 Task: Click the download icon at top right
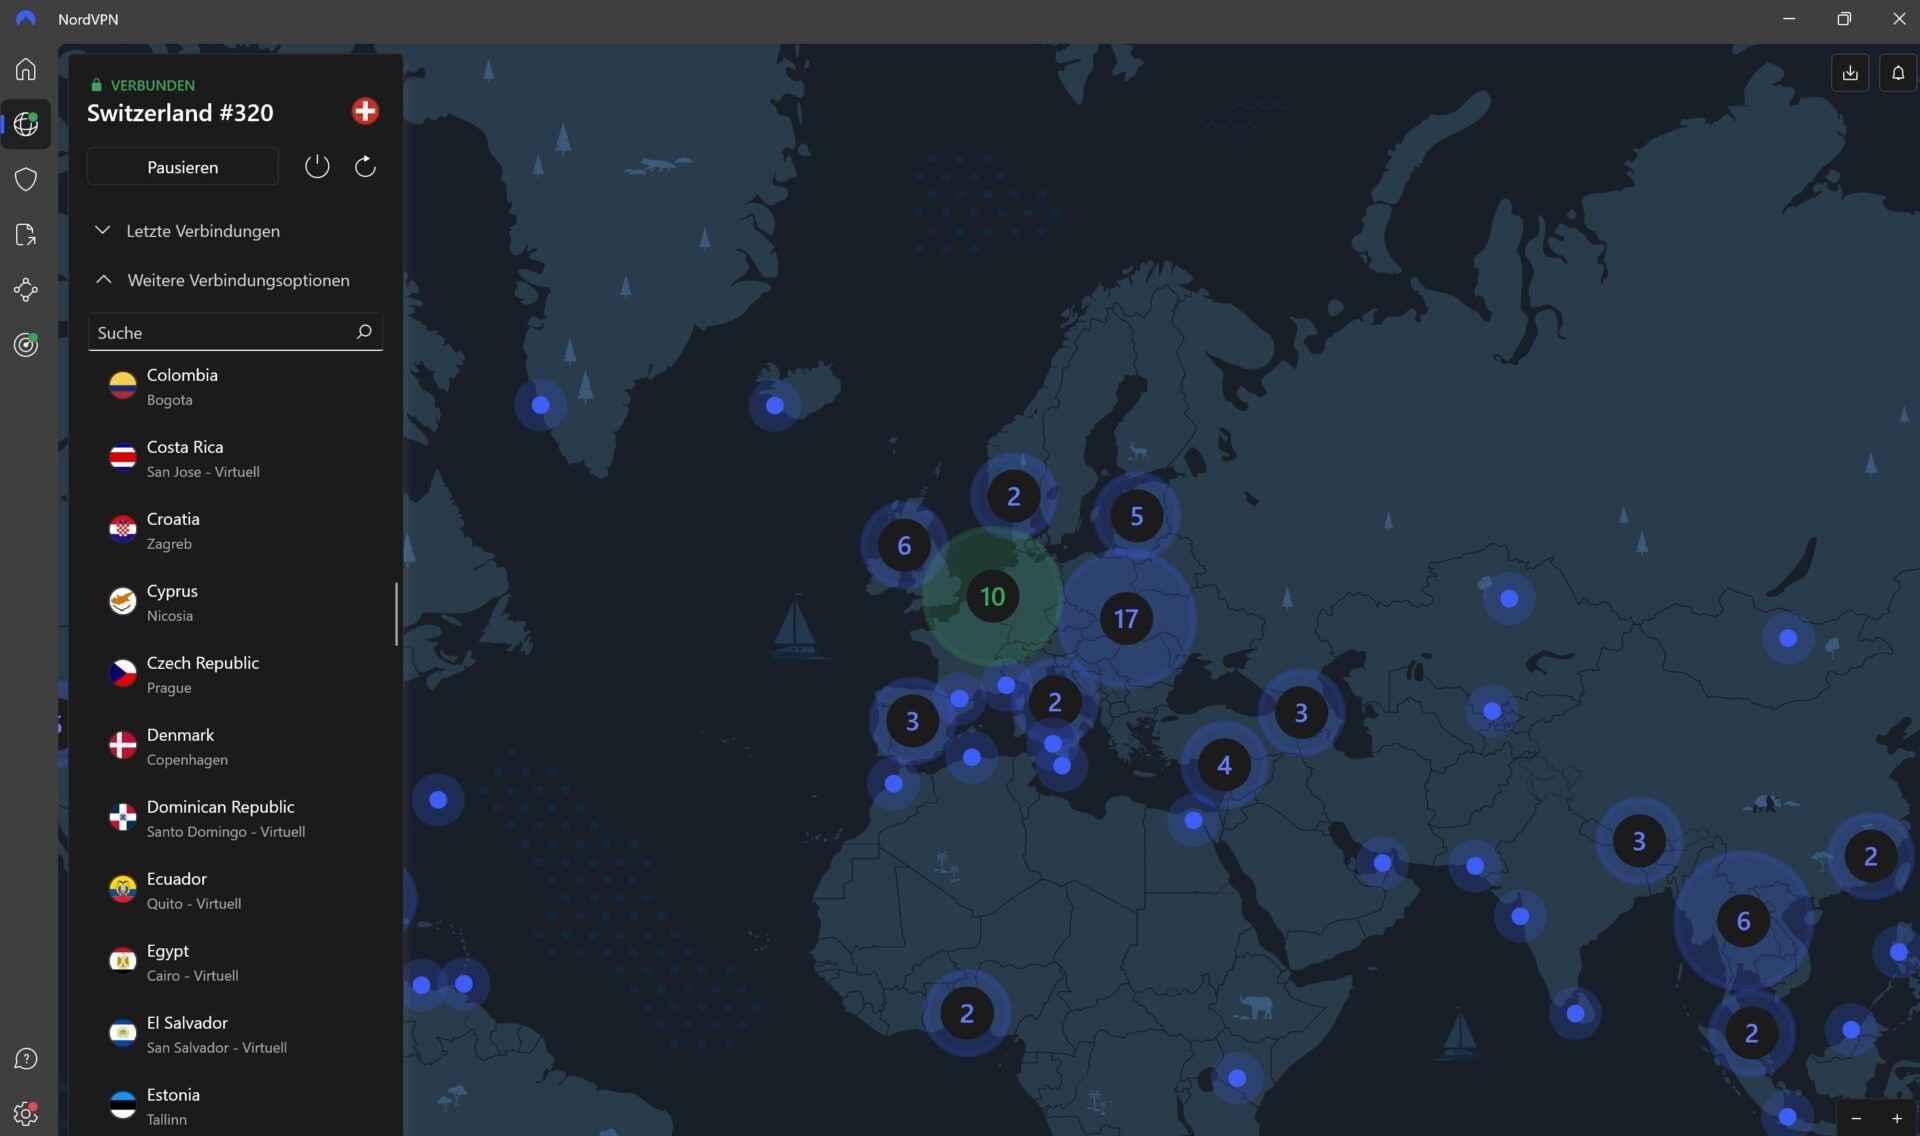1850,73
